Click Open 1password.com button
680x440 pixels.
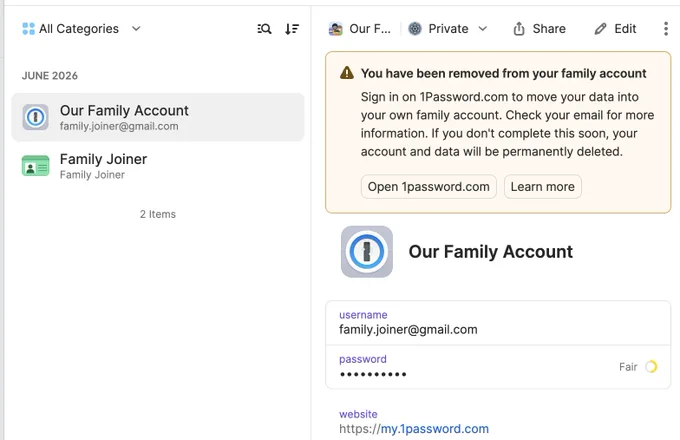(x=428, y=187)
